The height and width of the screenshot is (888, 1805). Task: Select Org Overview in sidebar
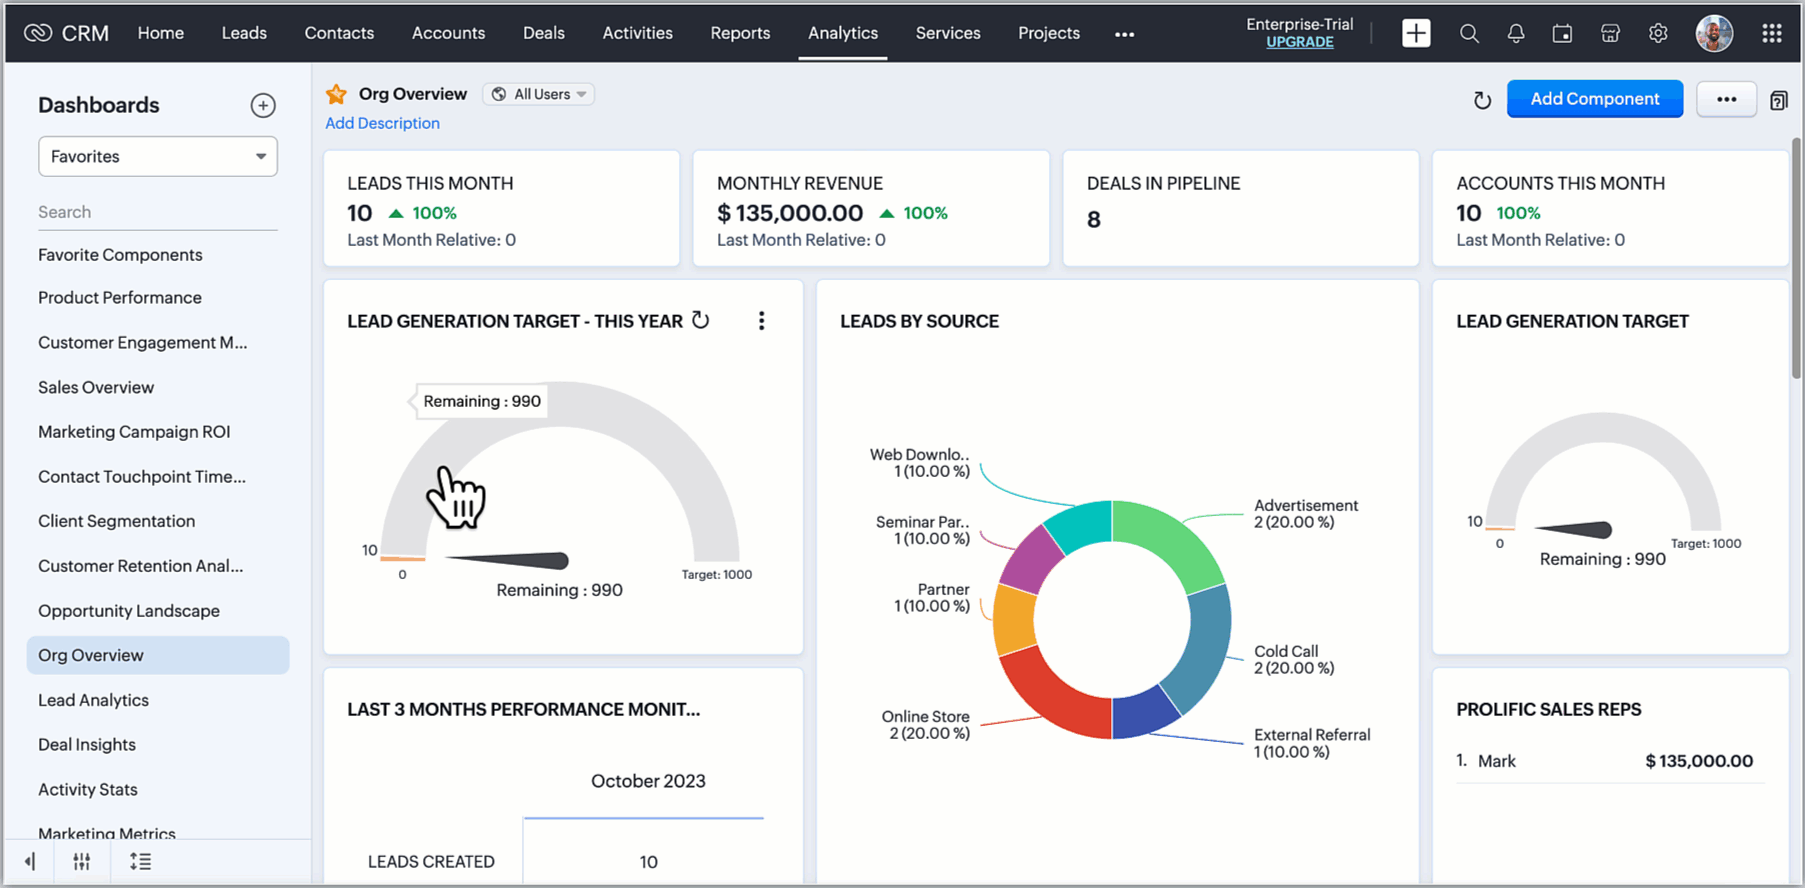158,655
